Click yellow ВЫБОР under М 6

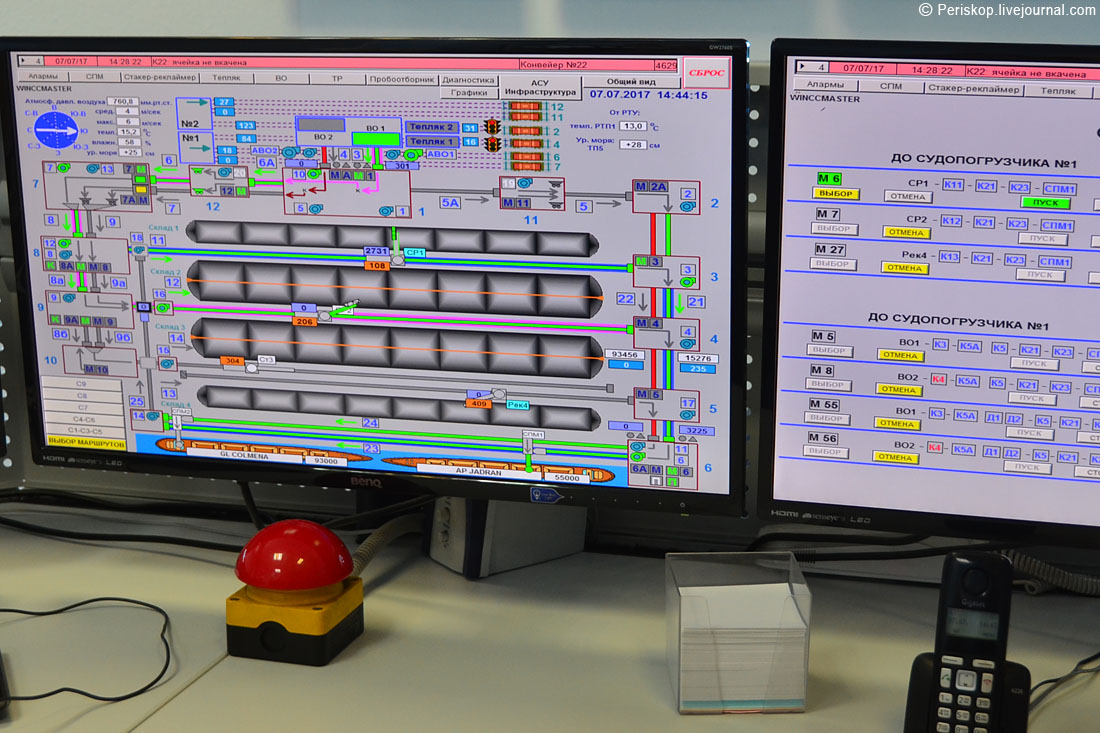coord(835,194)
